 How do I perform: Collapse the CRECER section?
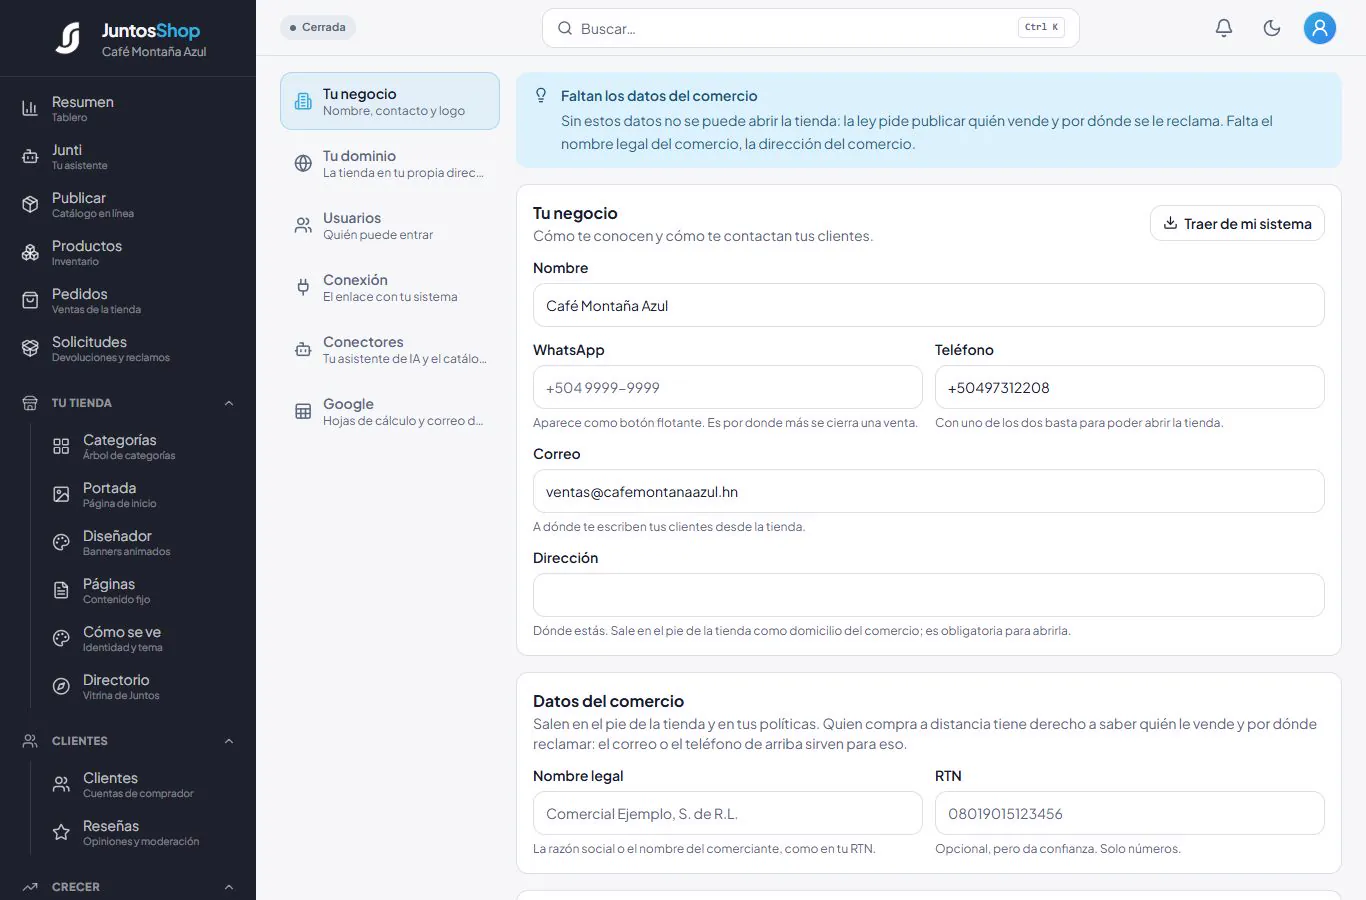tap(229, 887)
